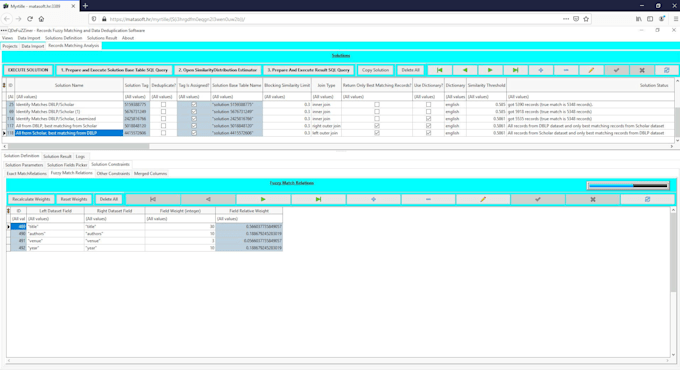
Task: Click Prepare and Execute Solution Base Table SQL Query
Action: pyautogui.click(x=114, y=70)
